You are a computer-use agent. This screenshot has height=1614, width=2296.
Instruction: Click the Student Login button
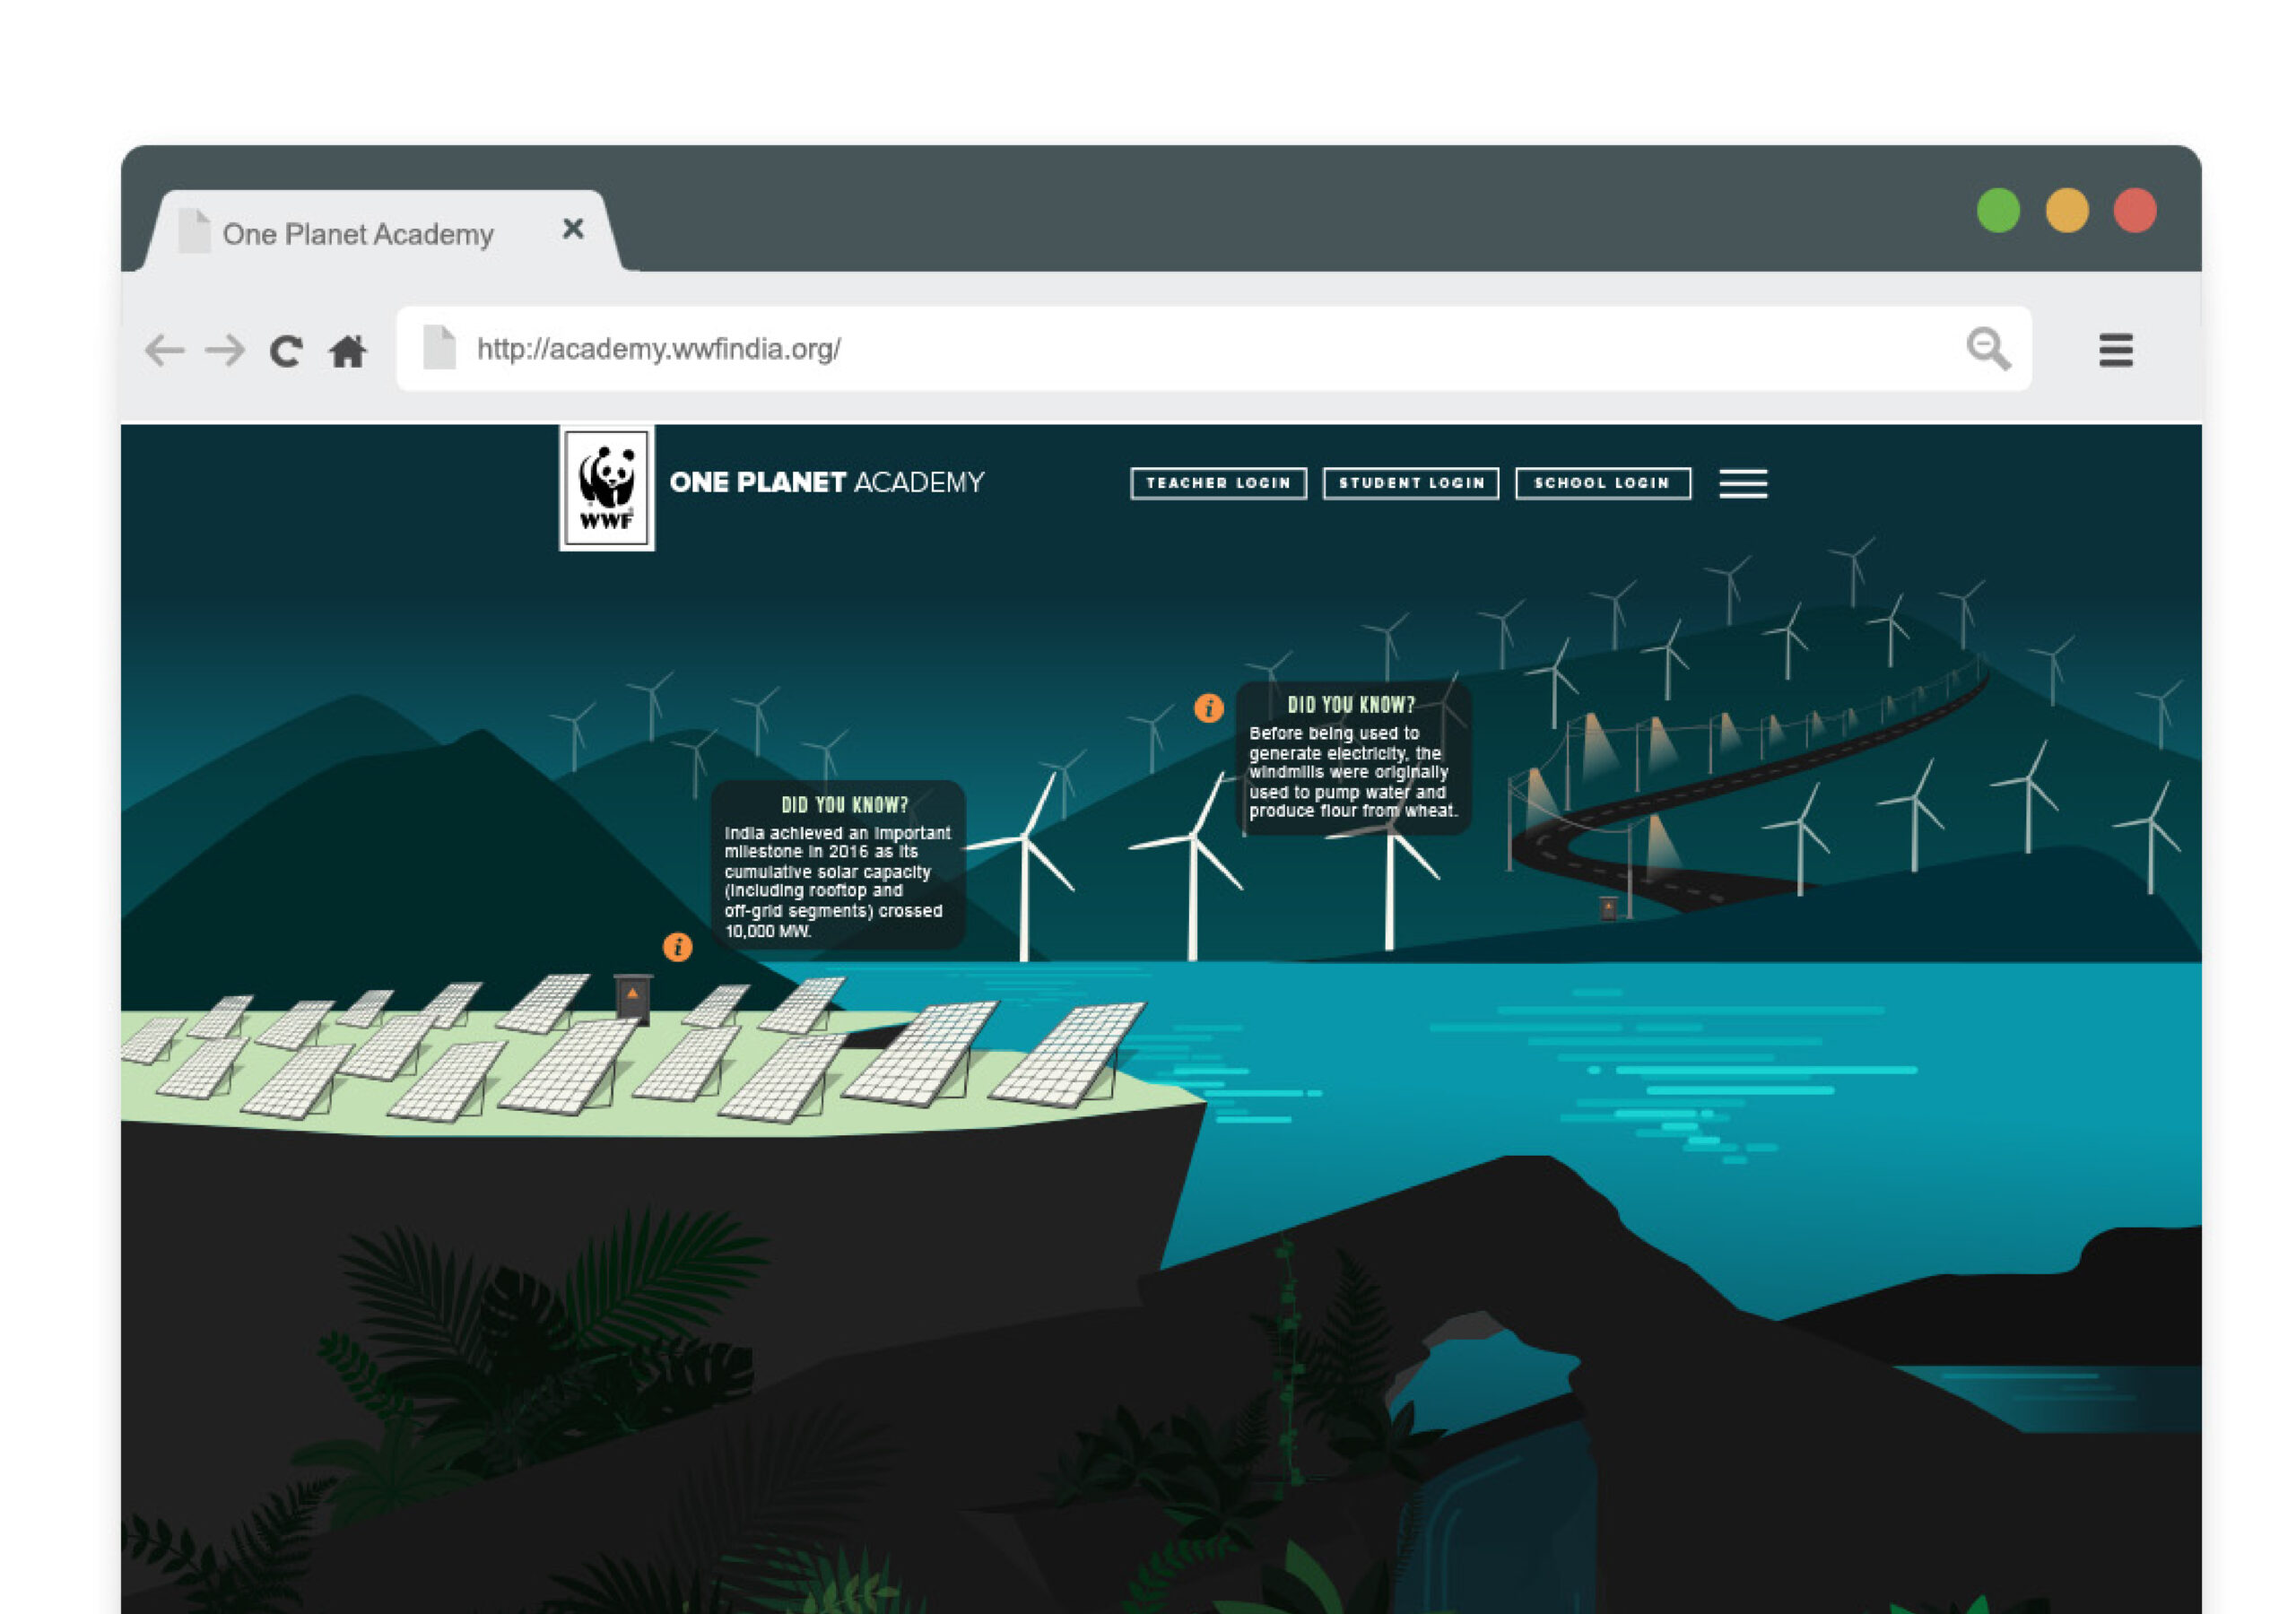1411,483
